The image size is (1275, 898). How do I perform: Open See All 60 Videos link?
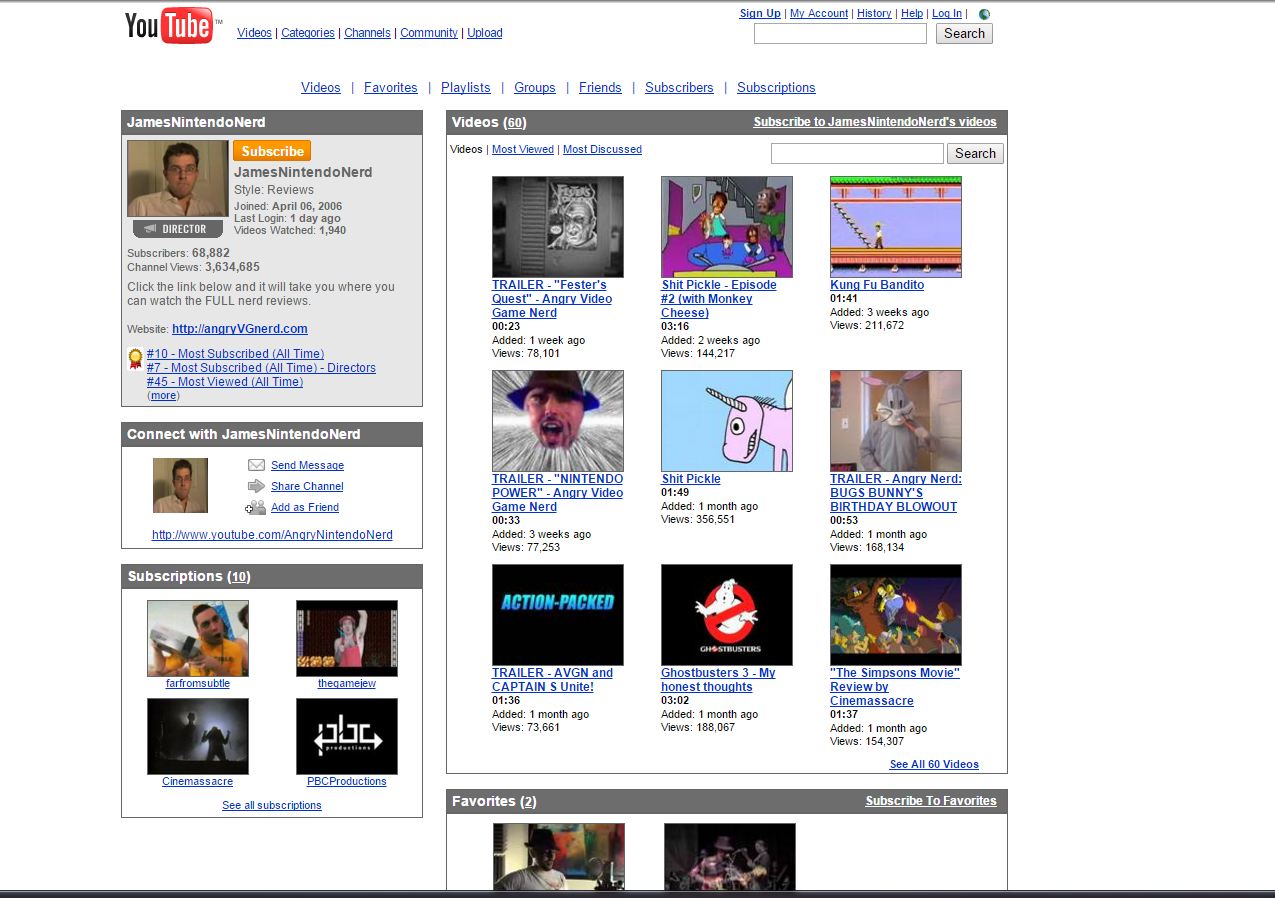(934, 765)
